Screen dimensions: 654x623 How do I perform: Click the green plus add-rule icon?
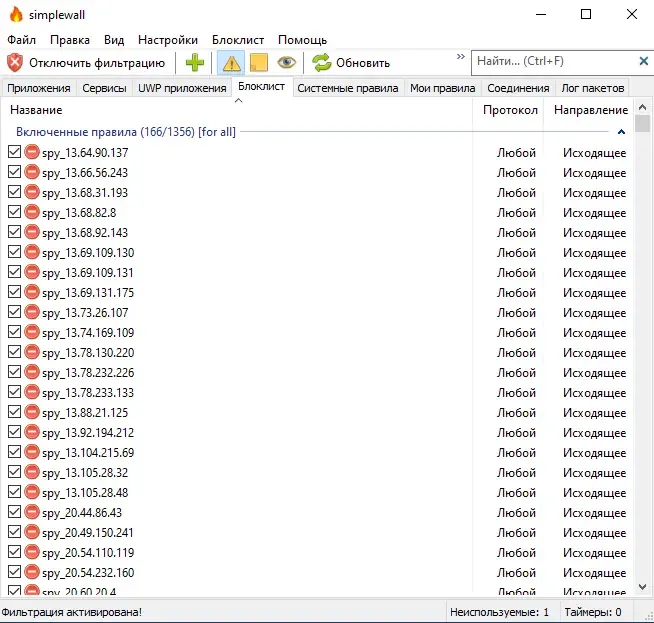point(195,63)
